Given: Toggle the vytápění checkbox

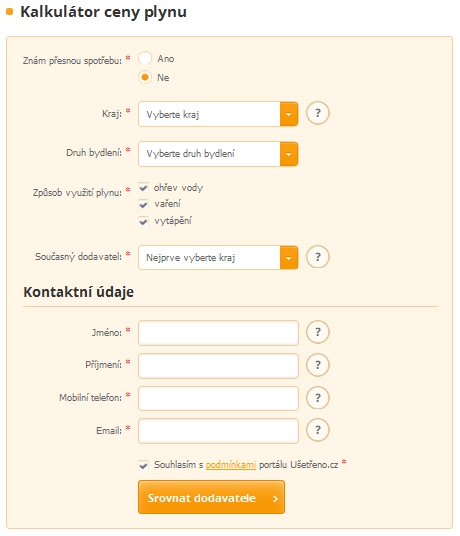Looking at the screenshot, I should point(144,222).
